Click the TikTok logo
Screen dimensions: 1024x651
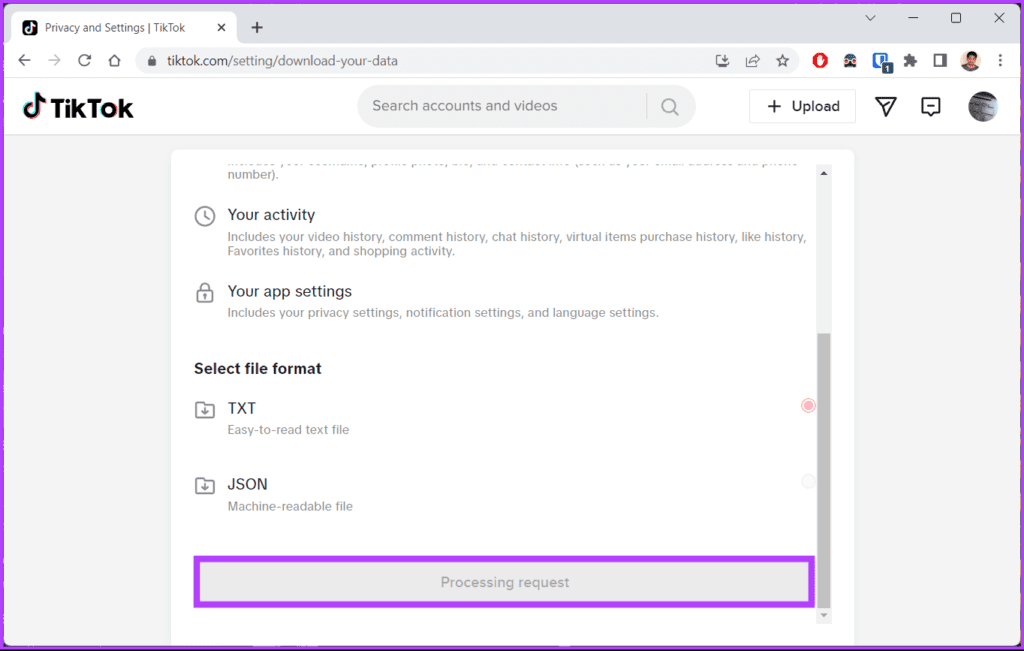[x=78, y=106]
